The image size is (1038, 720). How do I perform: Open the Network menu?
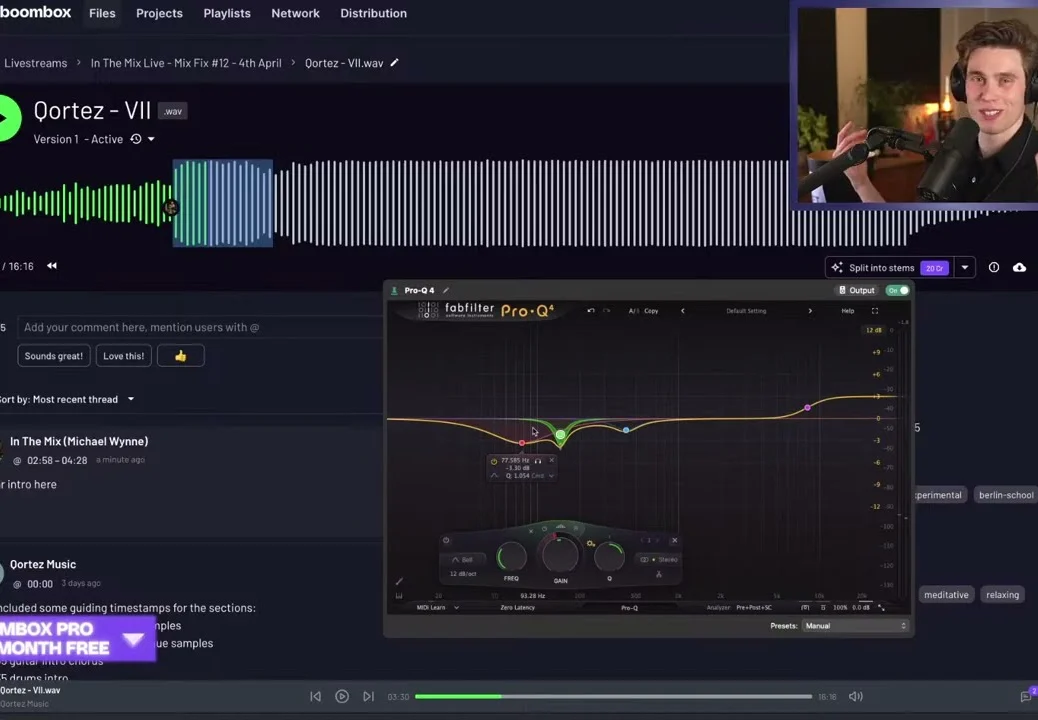tap(295, 13)
